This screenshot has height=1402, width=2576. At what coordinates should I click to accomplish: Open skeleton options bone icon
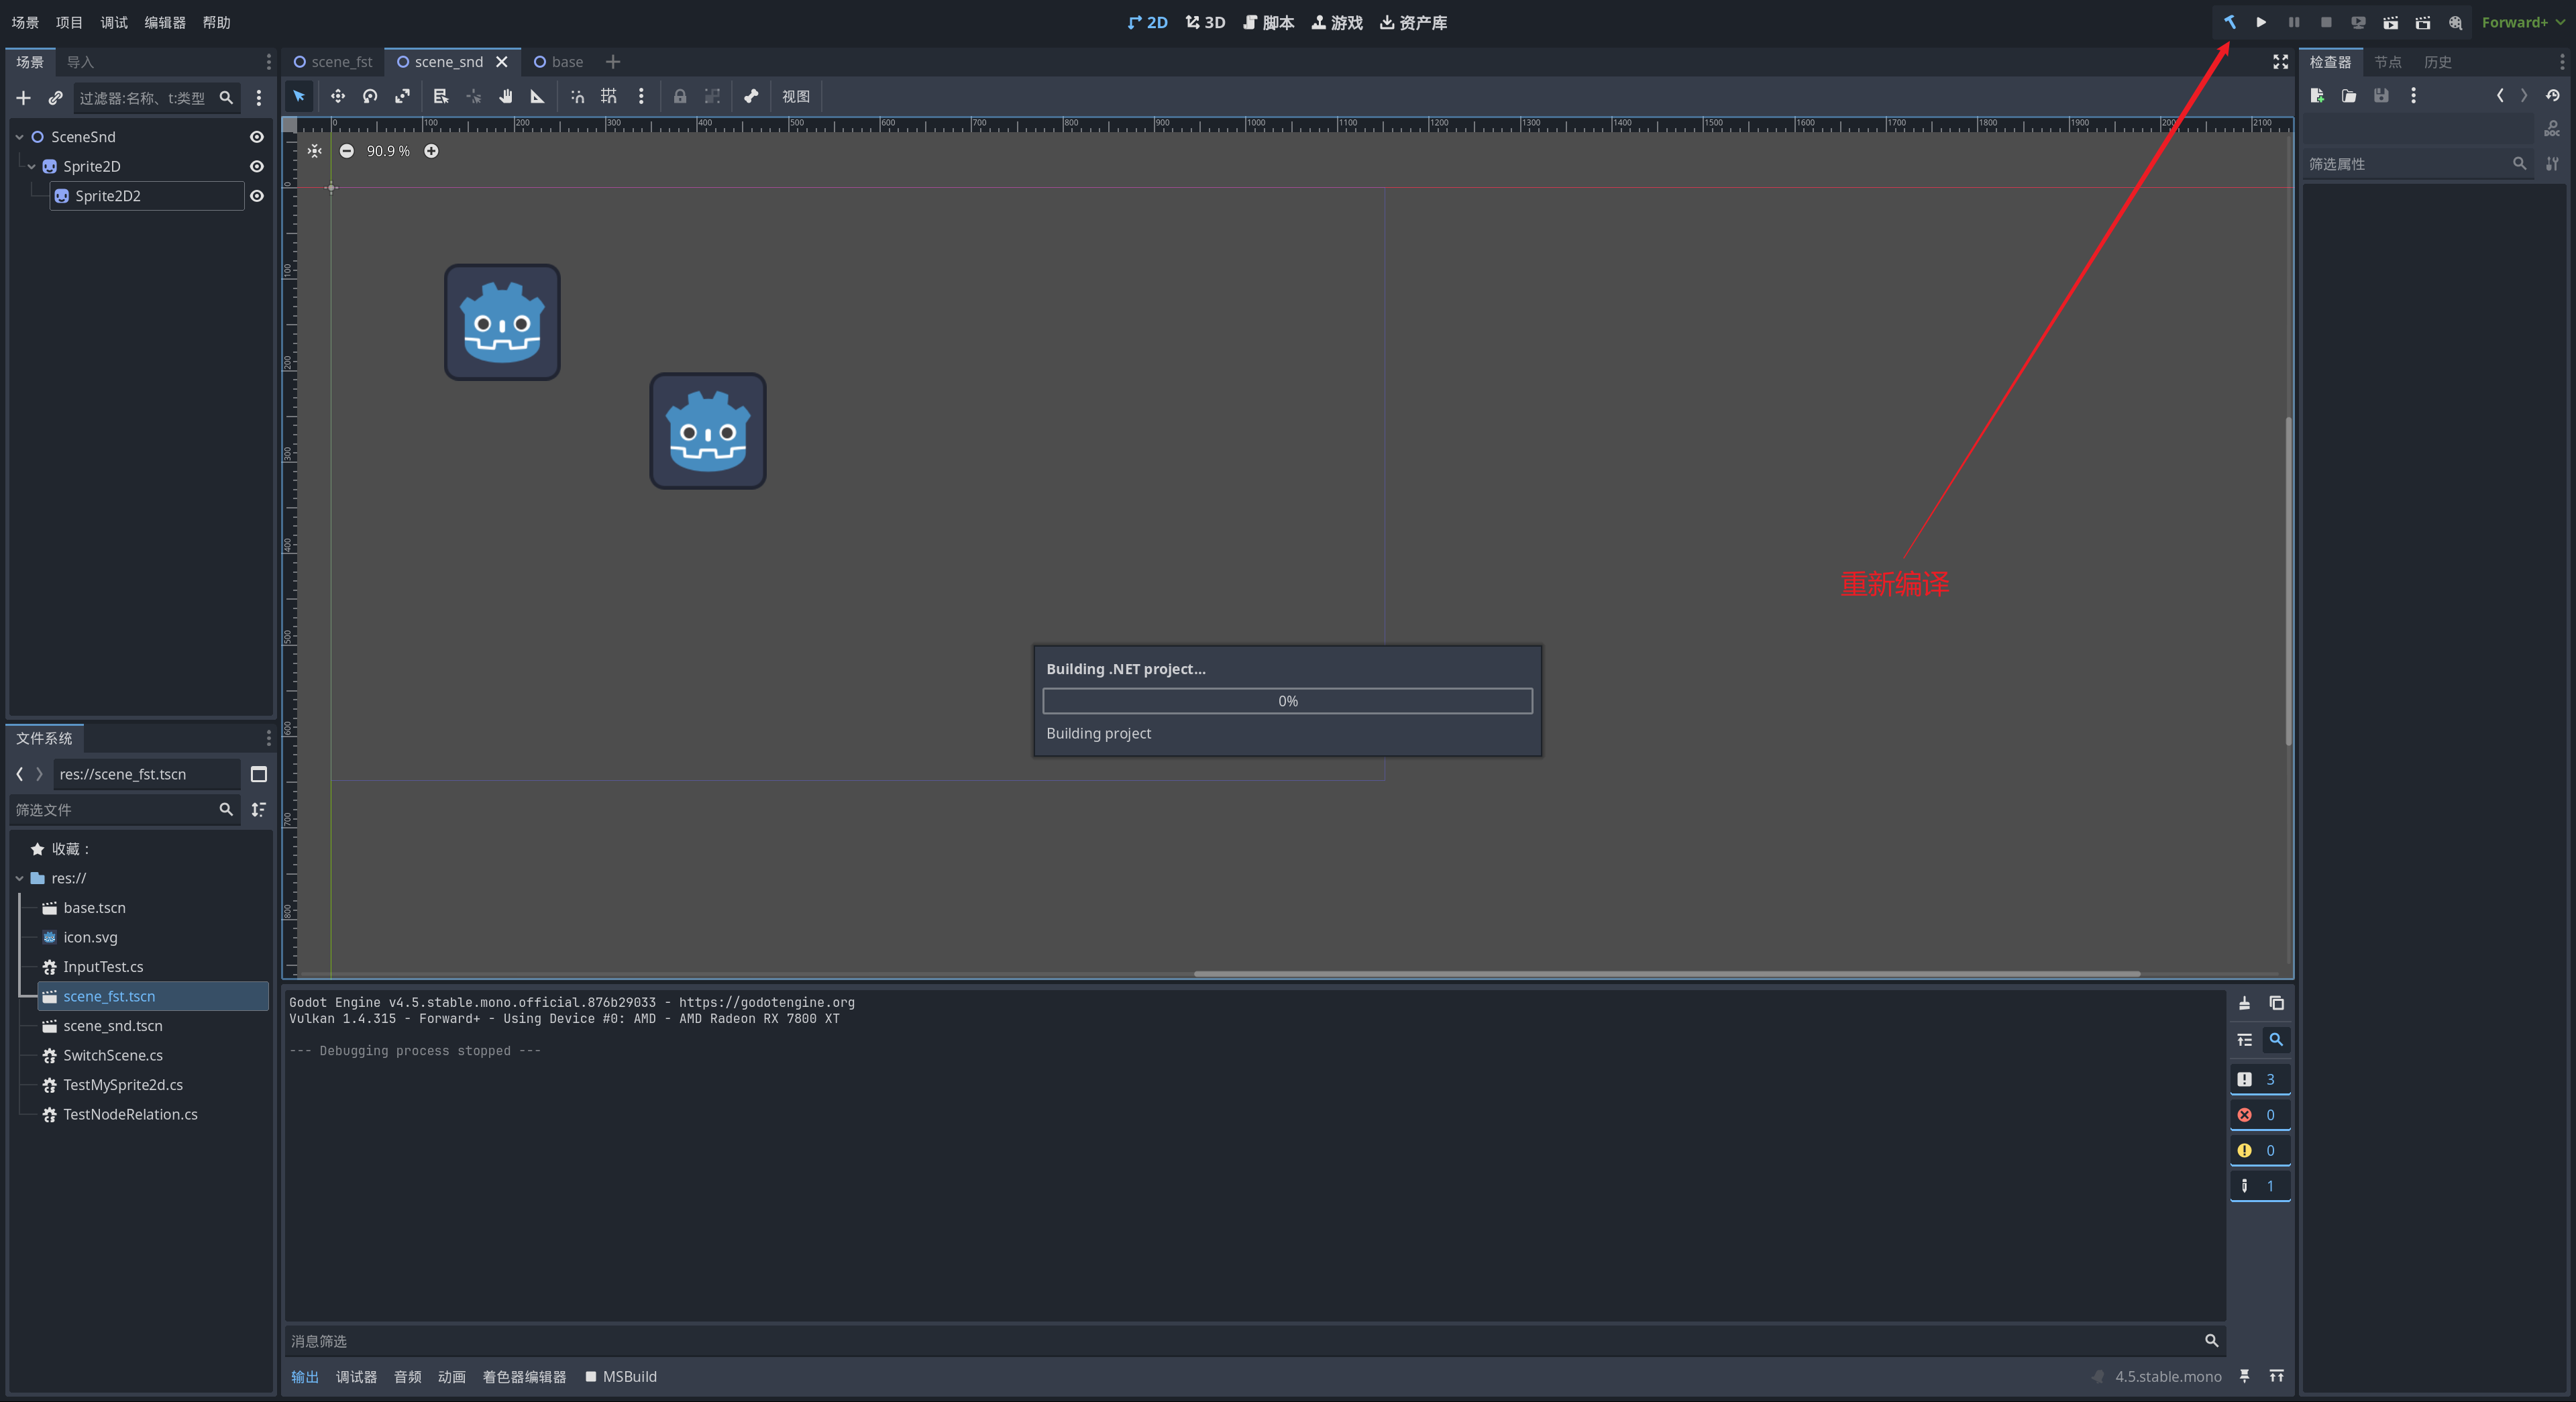[x=751, y=96]
